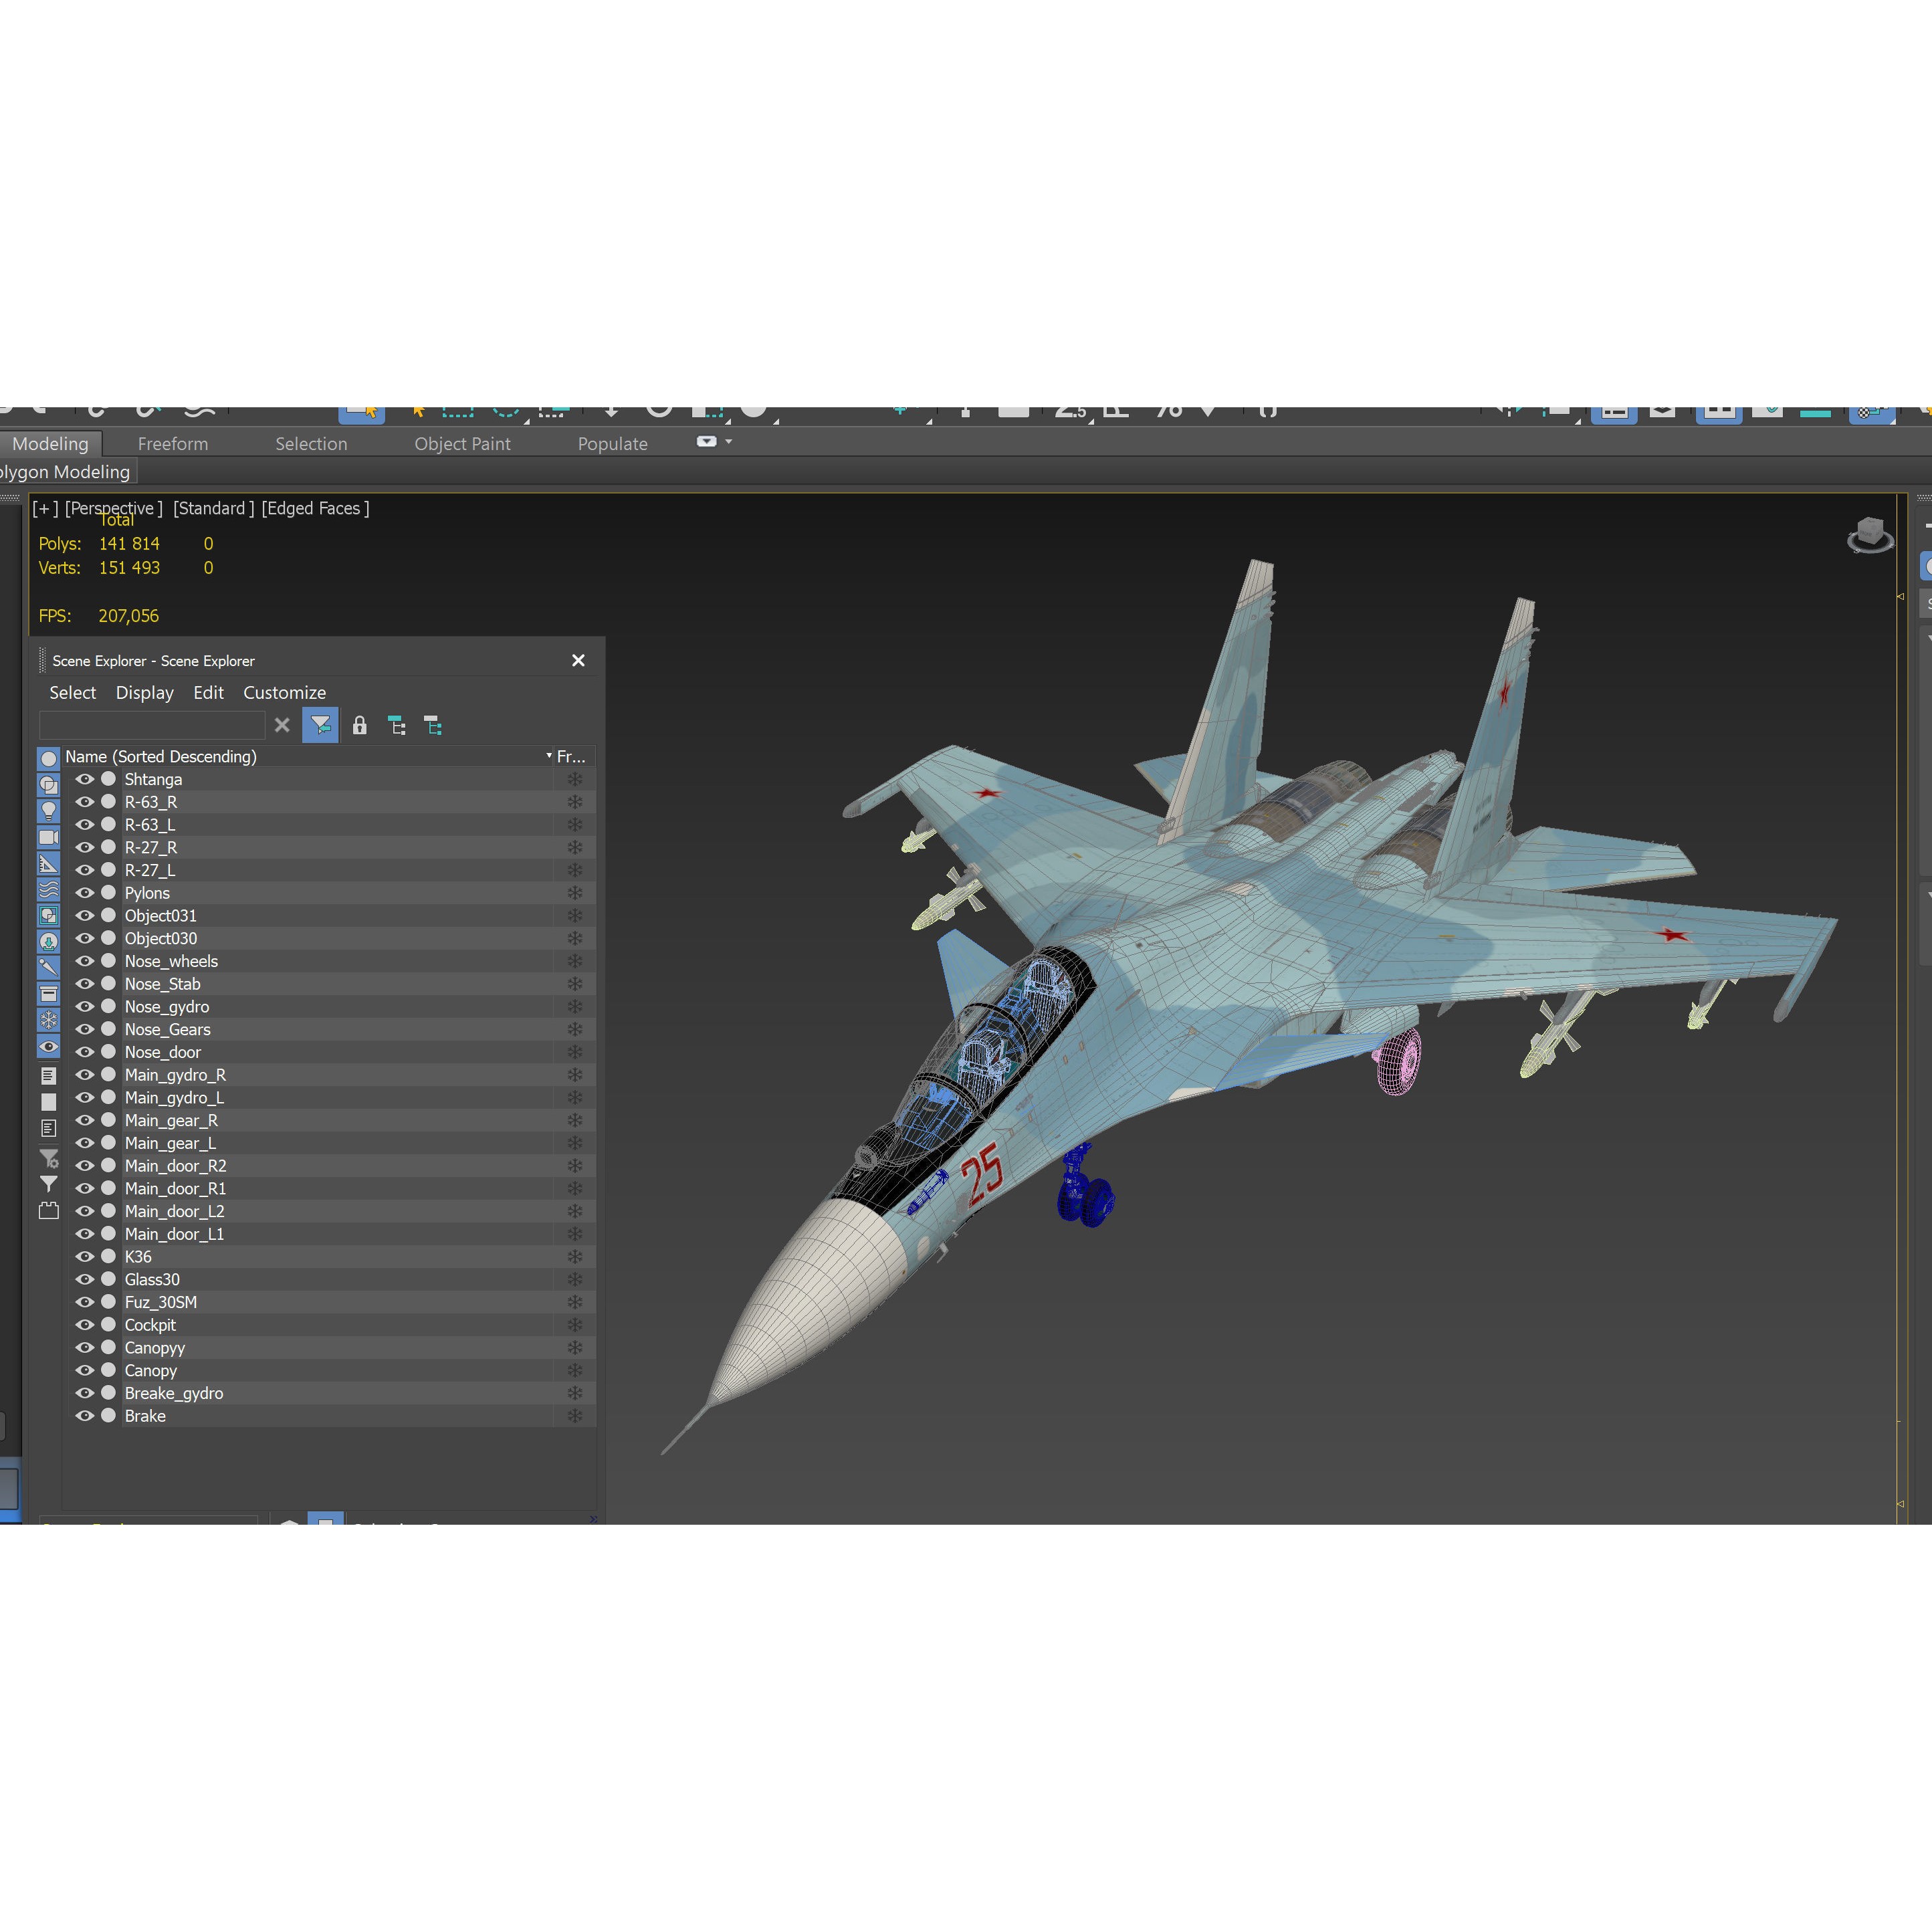Select the Lights filter icon in Scene Explorer

49,811
